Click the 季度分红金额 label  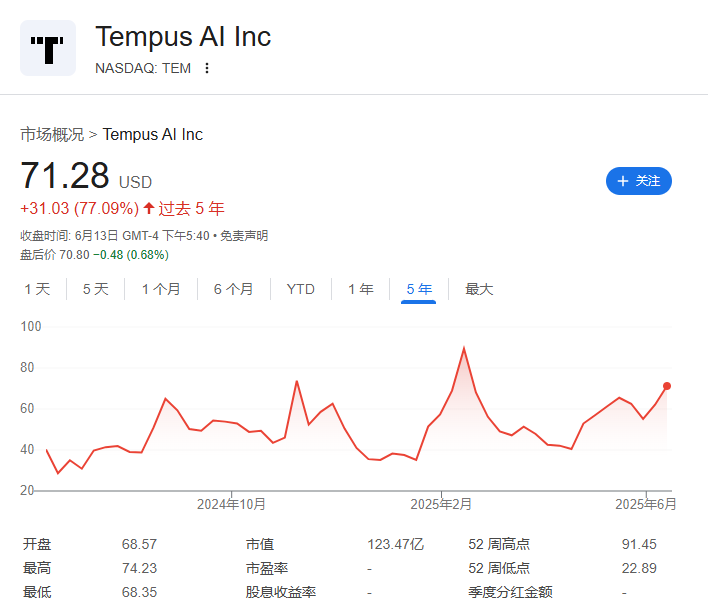511,592
